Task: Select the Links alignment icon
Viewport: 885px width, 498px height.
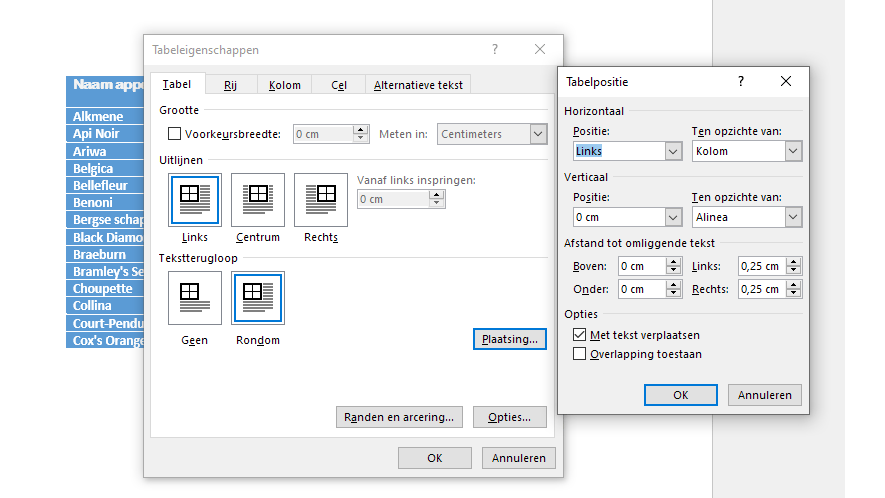Action: tap(195, 200)
